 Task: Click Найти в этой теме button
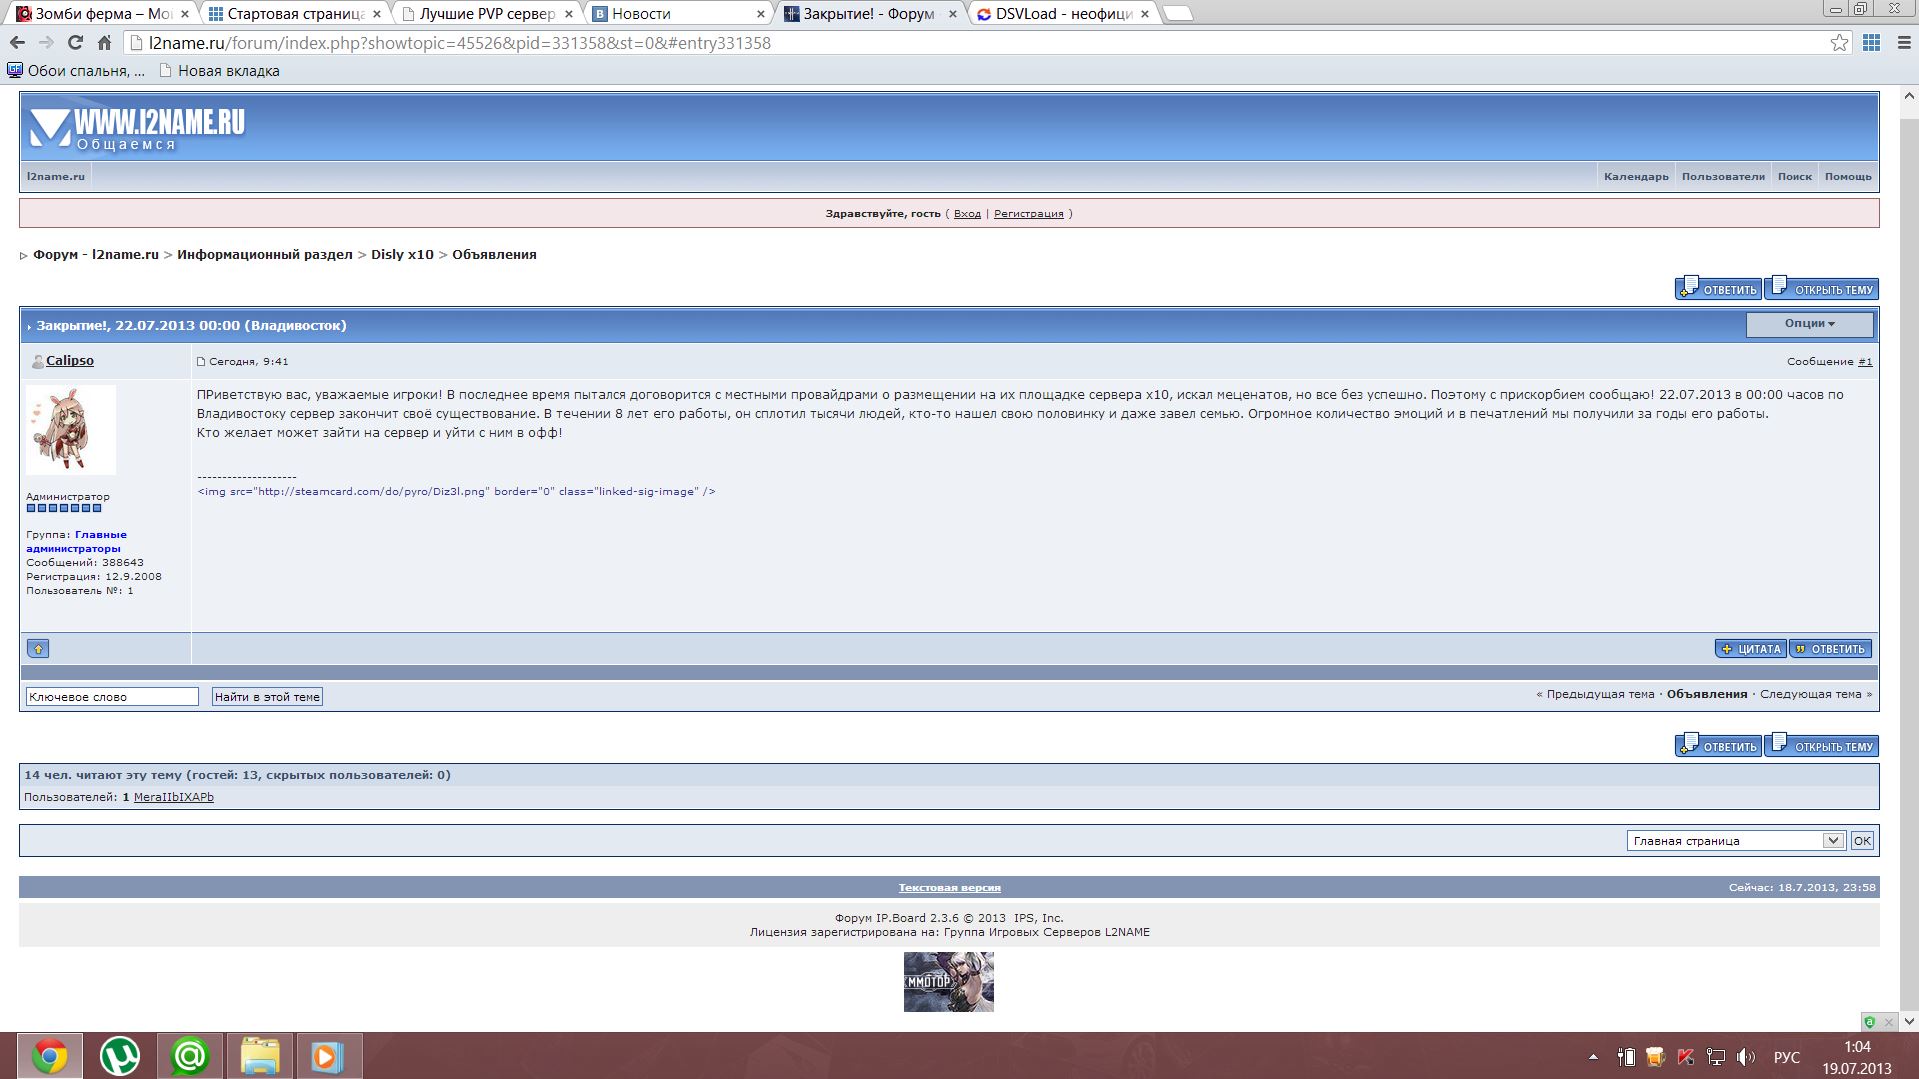(x=267, y=697)
